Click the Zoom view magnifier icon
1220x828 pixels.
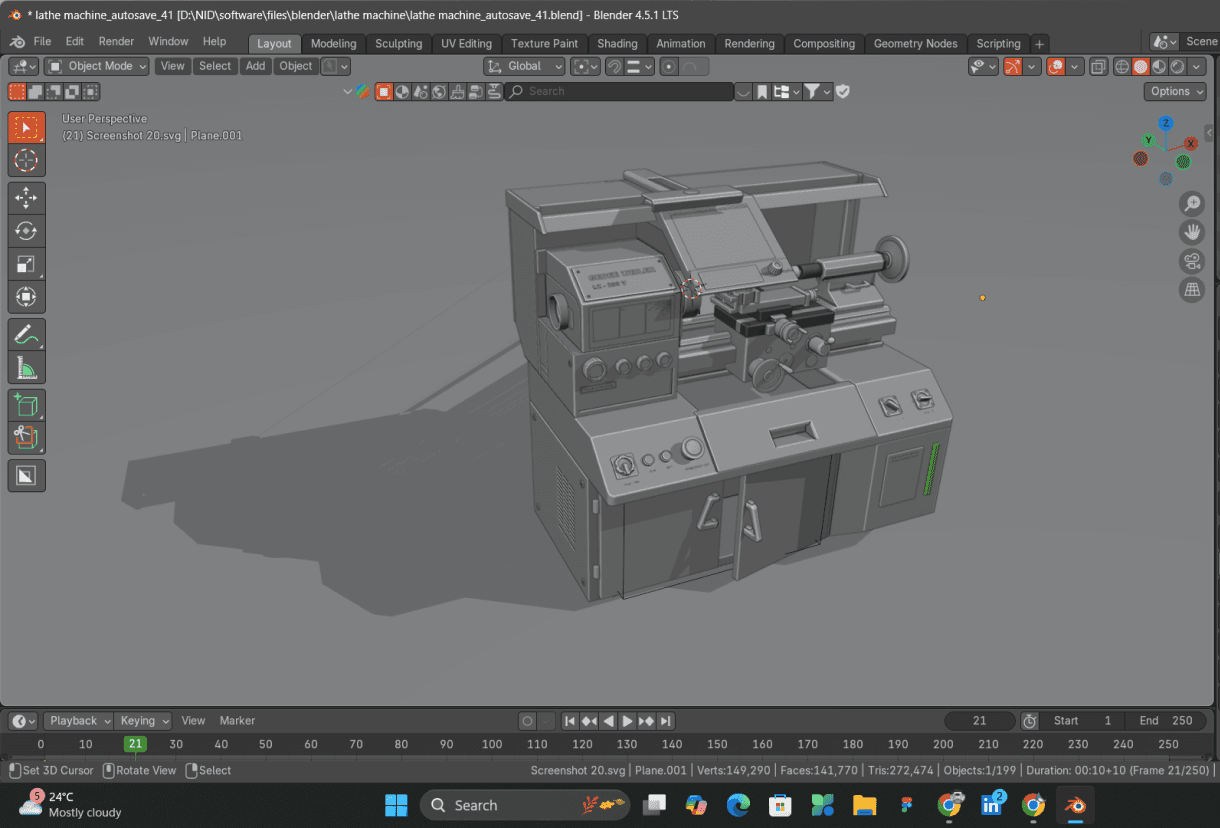[x=1192, y=204]
